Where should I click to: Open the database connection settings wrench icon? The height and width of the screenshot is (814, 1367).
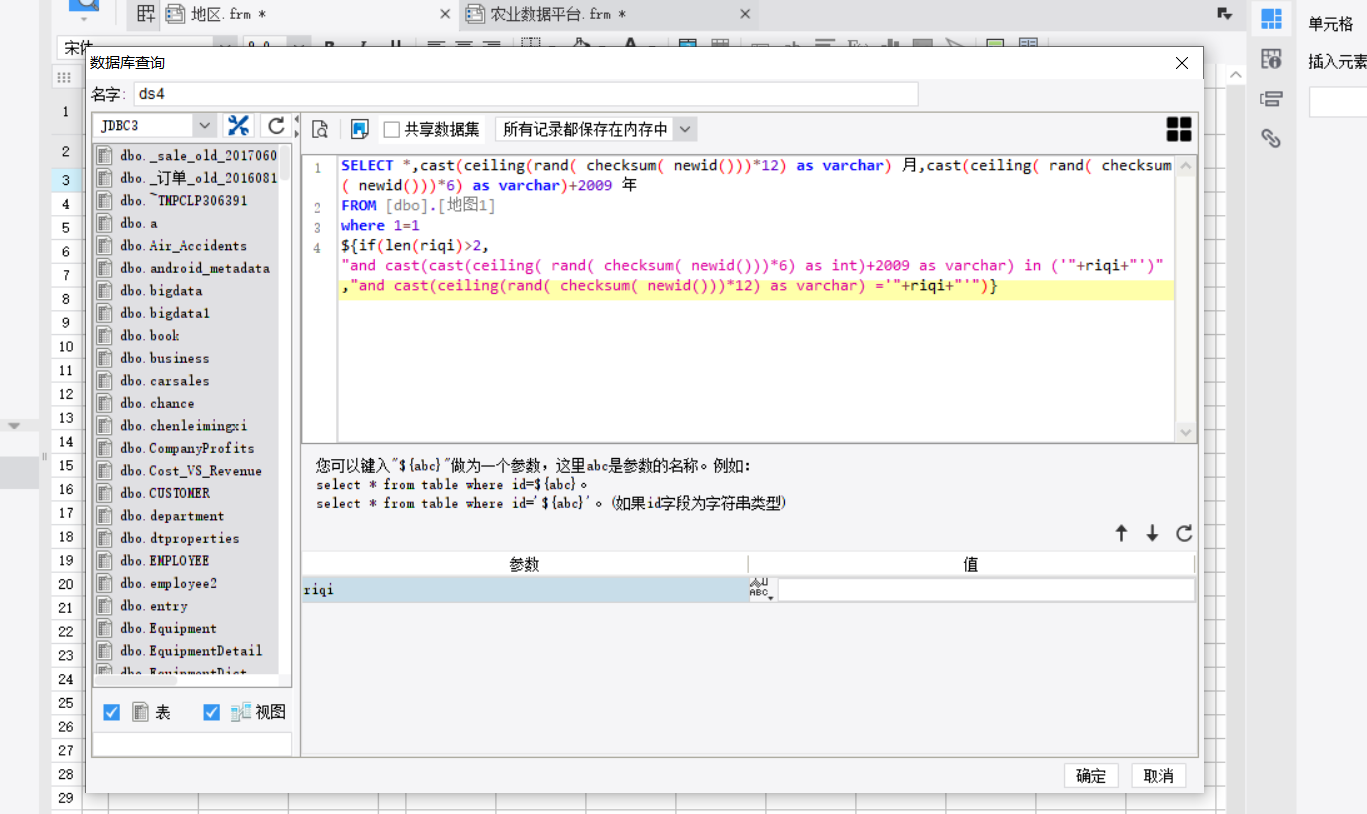pyautogui.click(x=238, y=125)
